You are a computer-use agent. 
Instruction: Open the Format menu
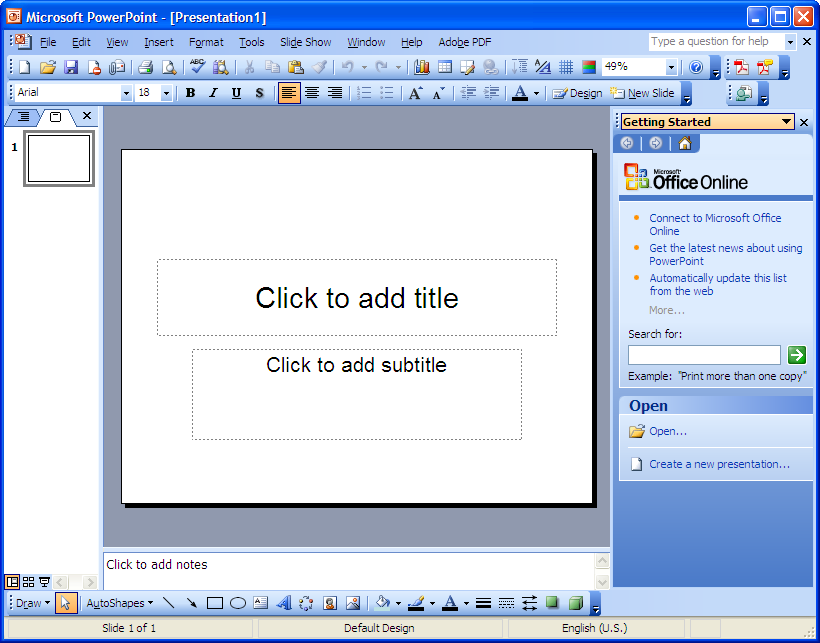click(x=206, y=42)
